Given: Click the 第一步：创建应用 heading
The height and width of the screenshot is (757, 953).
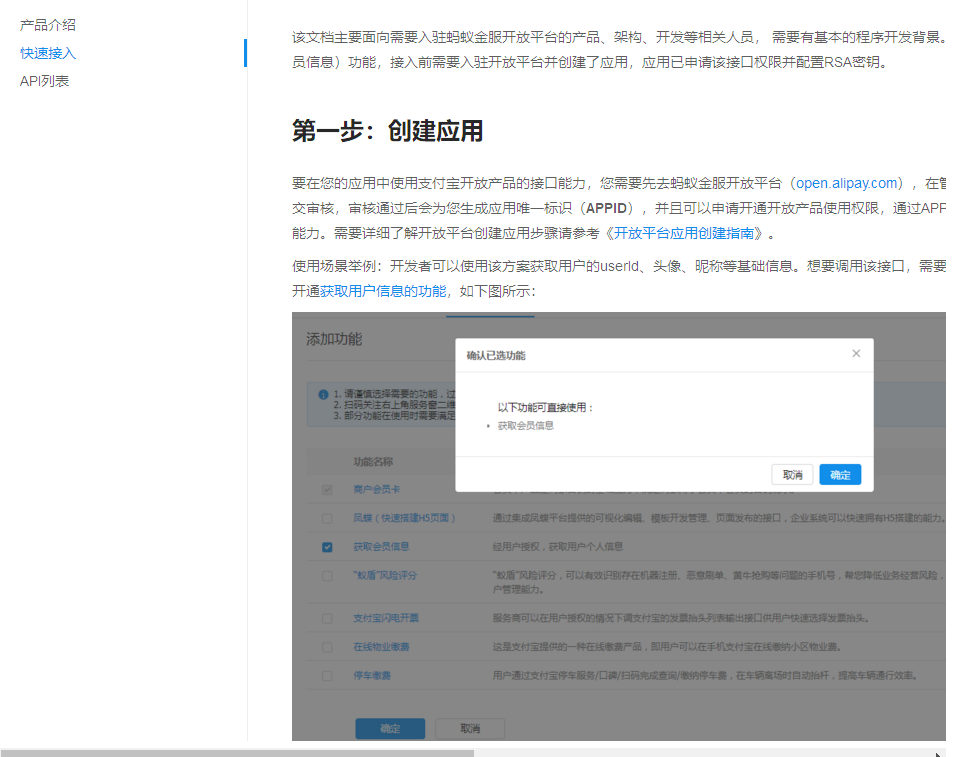Looking at the screenshot, I should tap(387, 131).
